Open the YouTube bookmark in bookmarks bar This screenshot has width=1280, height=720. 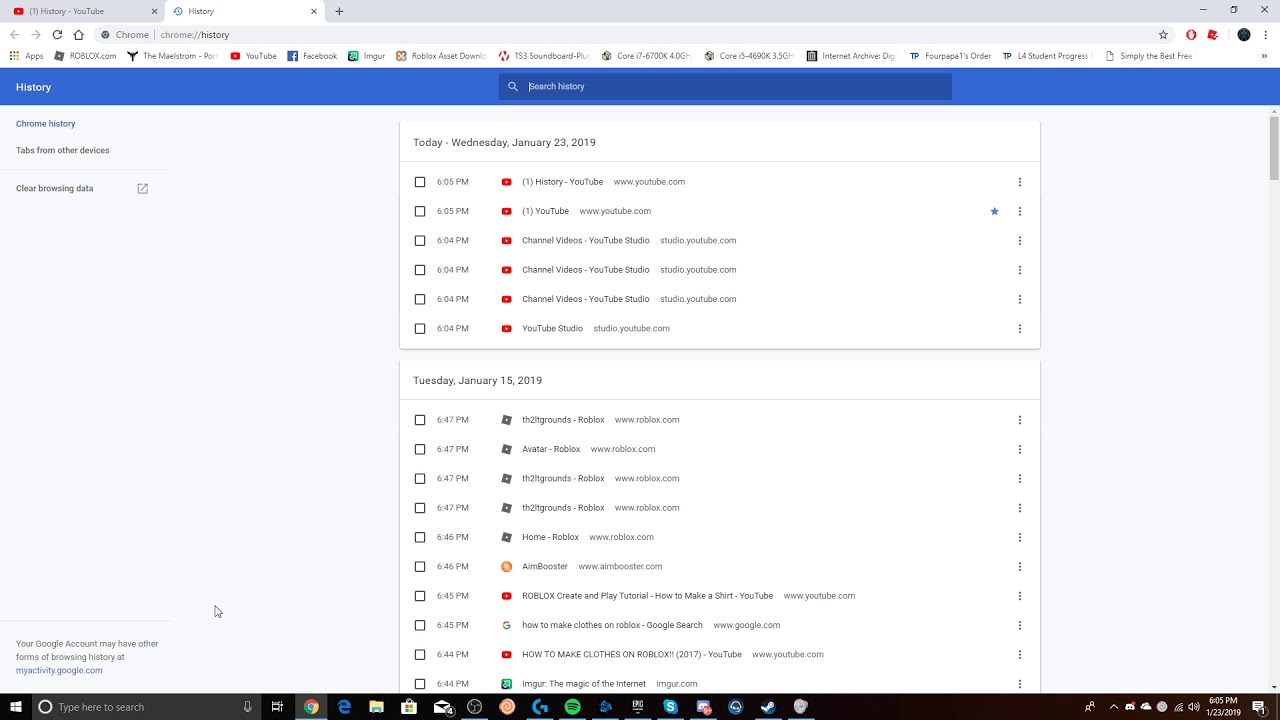253,56
